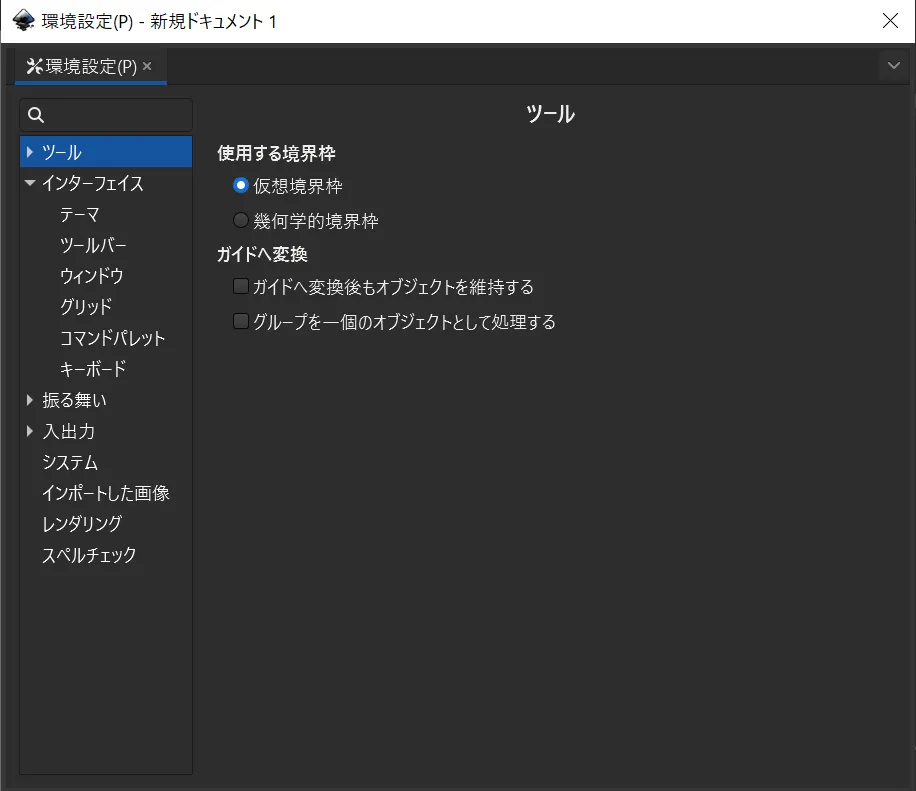This screenshot has height=791, width=916.
Task: Select the 仮想境界枠 radio button
Action: tap(241, 186)
